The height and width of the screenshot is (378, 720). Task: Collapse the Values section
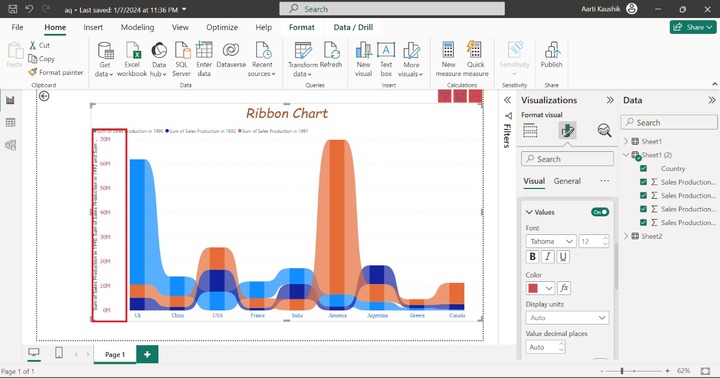529,212
